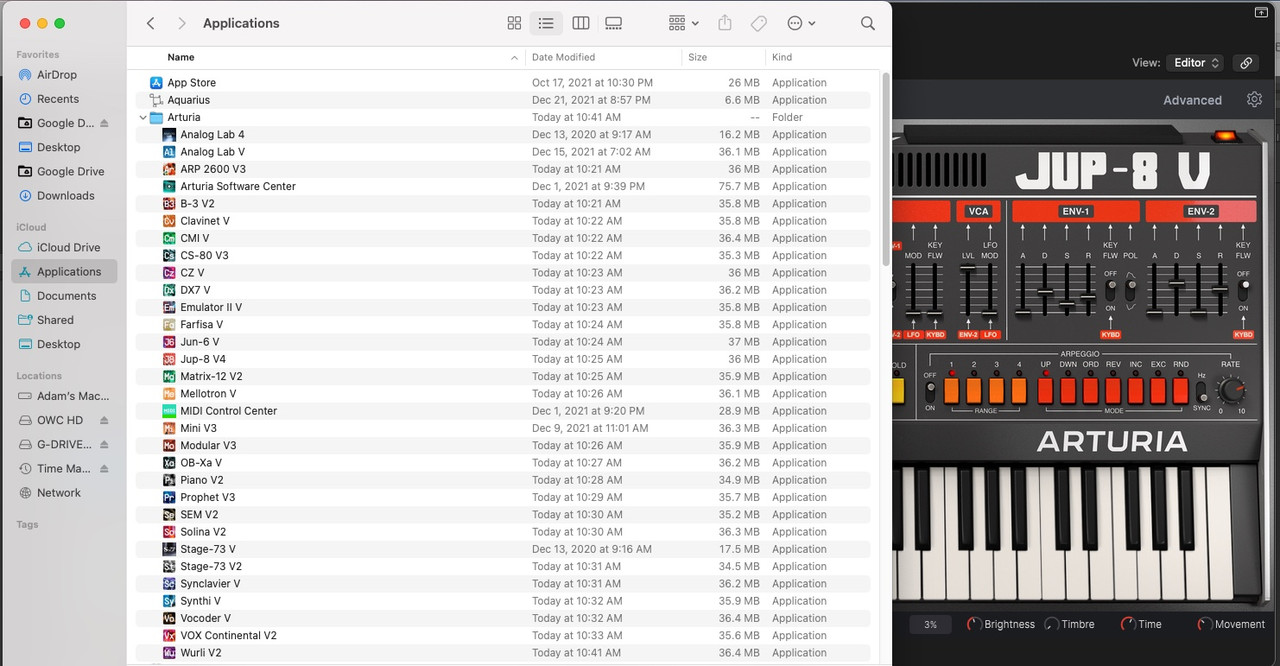
Task: Click the Jup-8 V4 application icon
Action: click(x=169, y=359)
